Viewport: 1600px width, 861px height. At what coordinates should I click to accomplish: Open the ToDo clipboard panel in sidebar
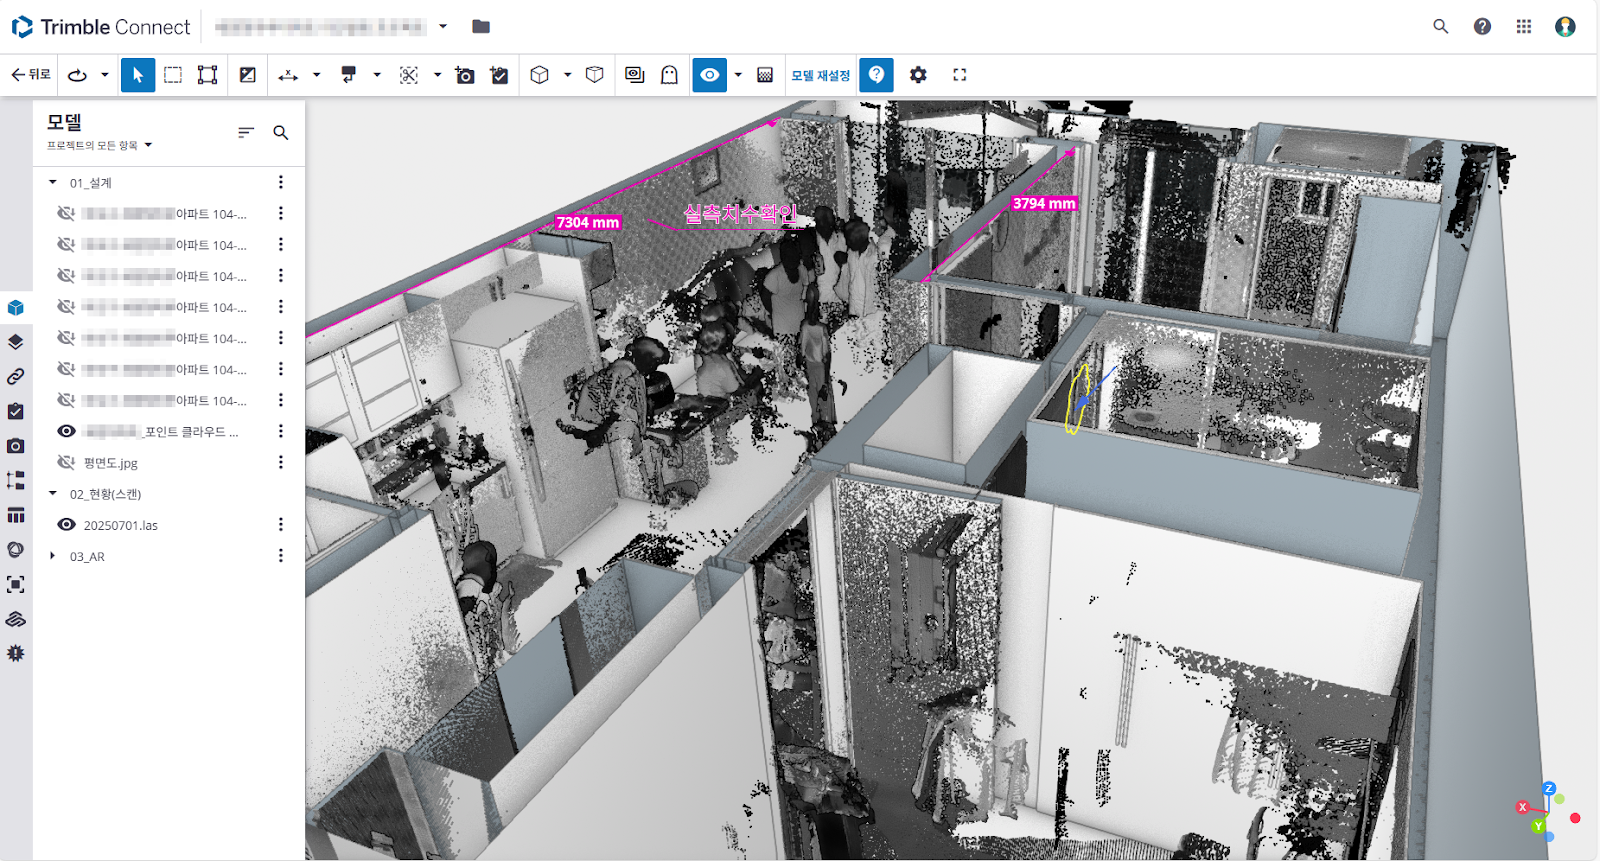pos(16,411)
